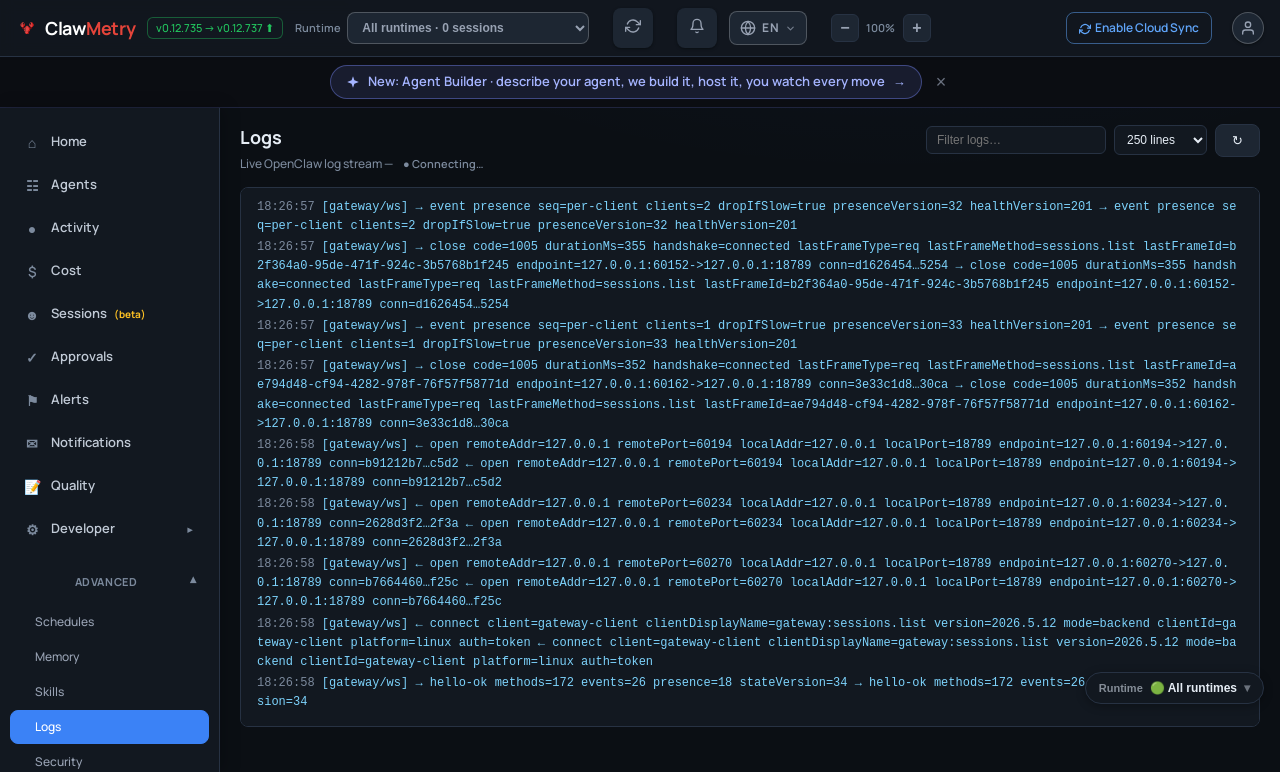Click the logs reload button

(x=1237, y=140)
